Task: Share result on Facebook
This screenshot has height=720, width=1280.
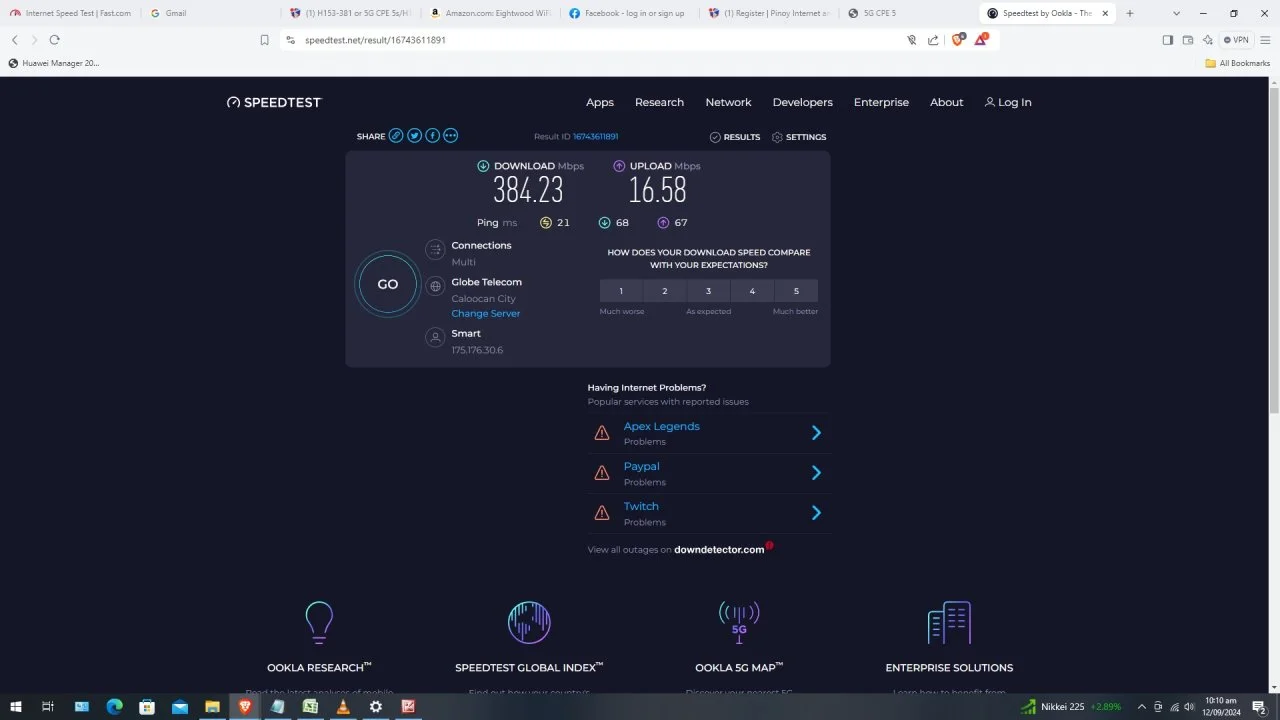Action: (432, 136)
